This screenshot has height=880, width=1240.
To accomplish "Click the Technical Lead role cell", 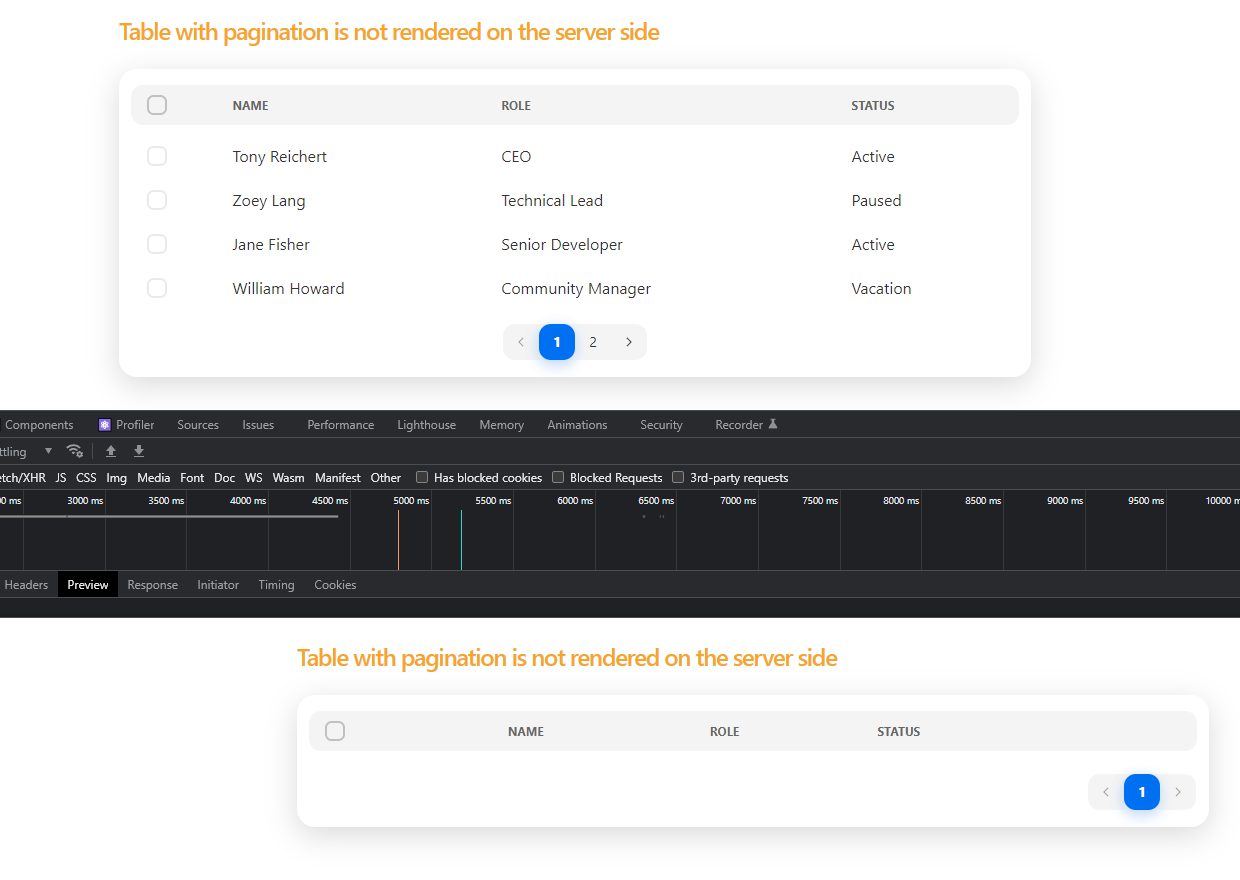I will (552, 200).
